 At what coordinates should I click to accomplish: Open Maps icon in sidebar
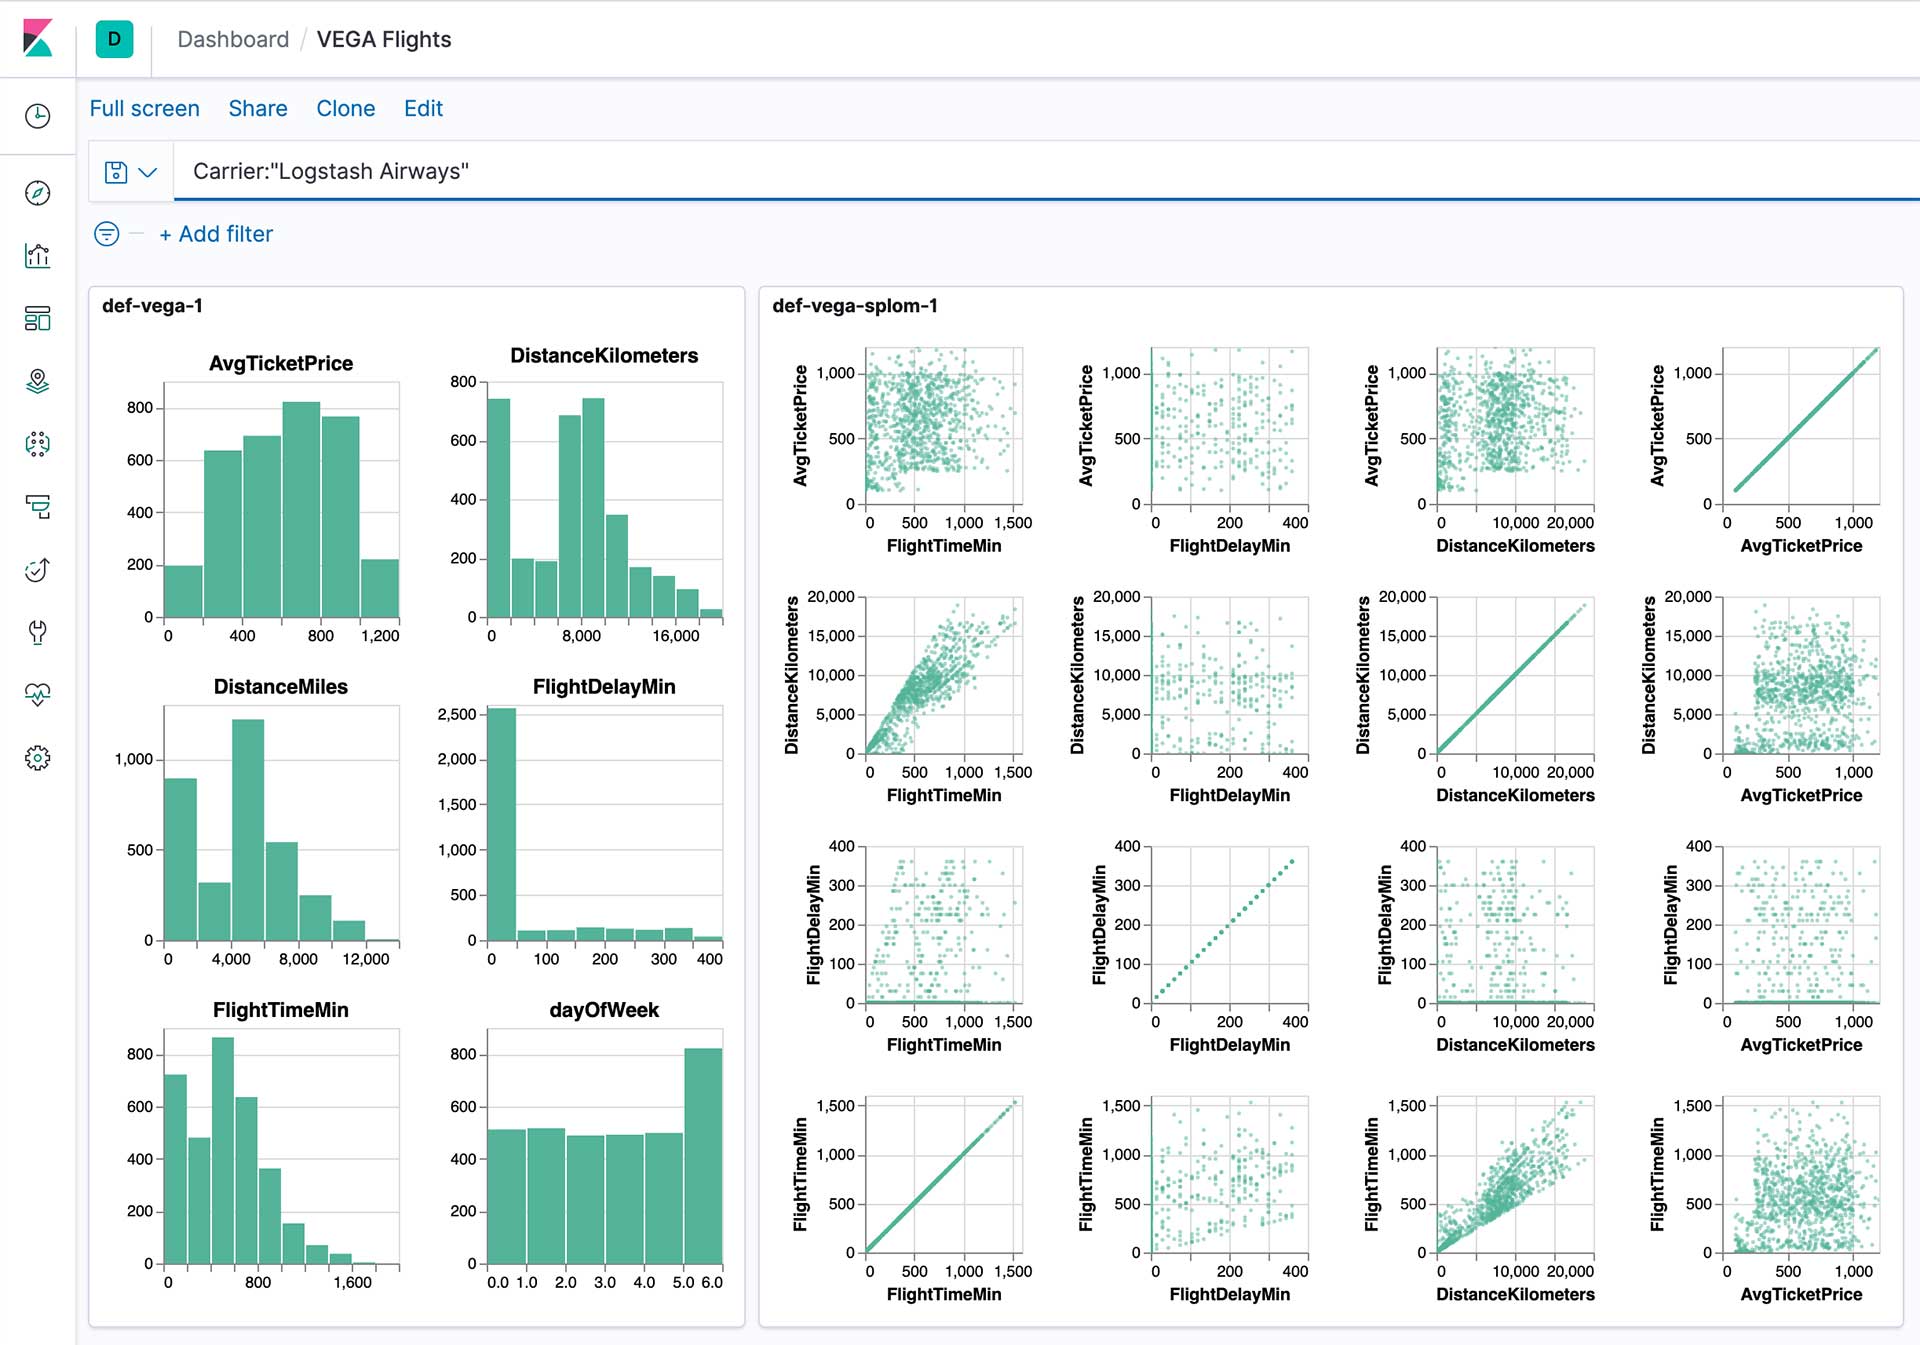37,381
